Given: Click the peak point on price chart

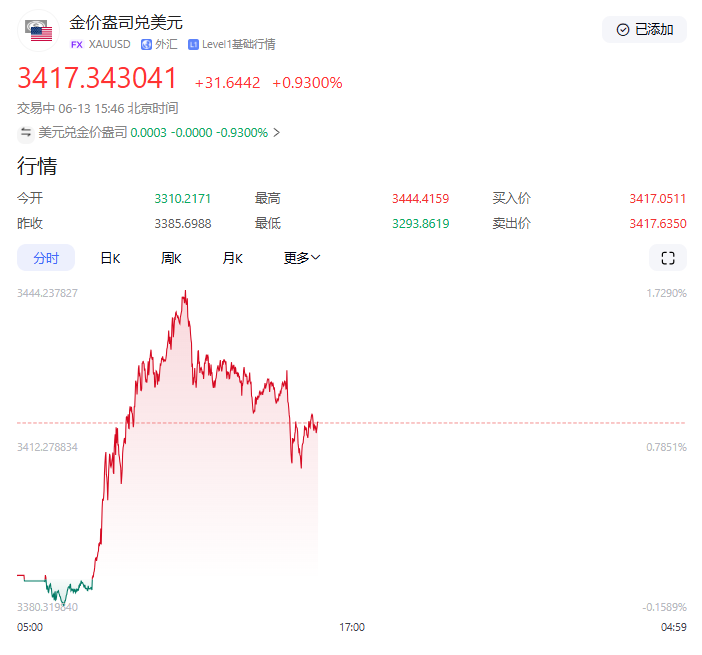Looking at the screenshot, I should point(185,292).
